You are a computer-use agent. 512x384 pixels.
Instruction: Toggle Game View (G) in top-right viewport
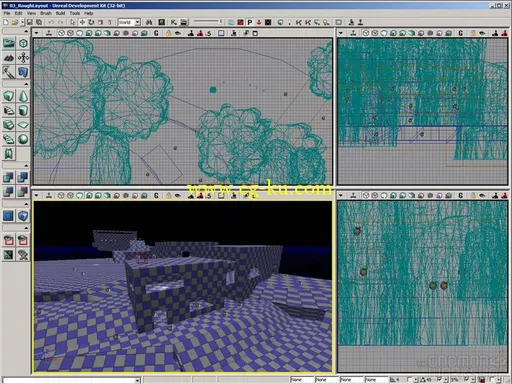click(461, 33)
